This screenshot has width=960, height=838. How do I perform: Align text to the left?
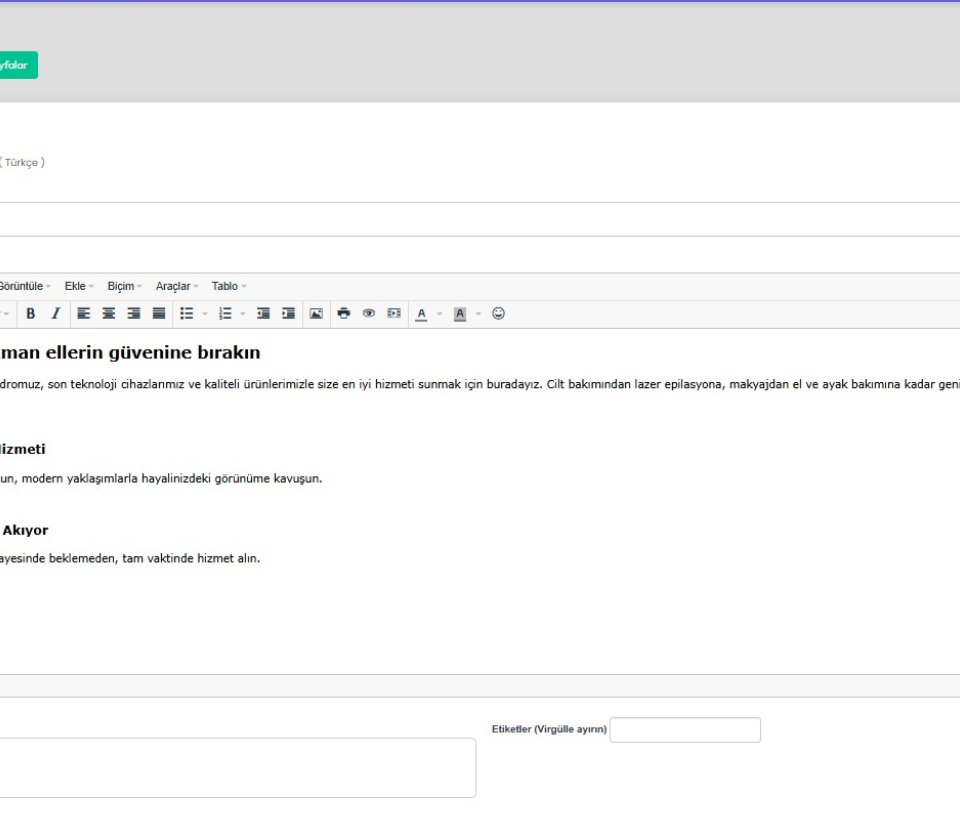pyautogui.click(x=84, y=314)
